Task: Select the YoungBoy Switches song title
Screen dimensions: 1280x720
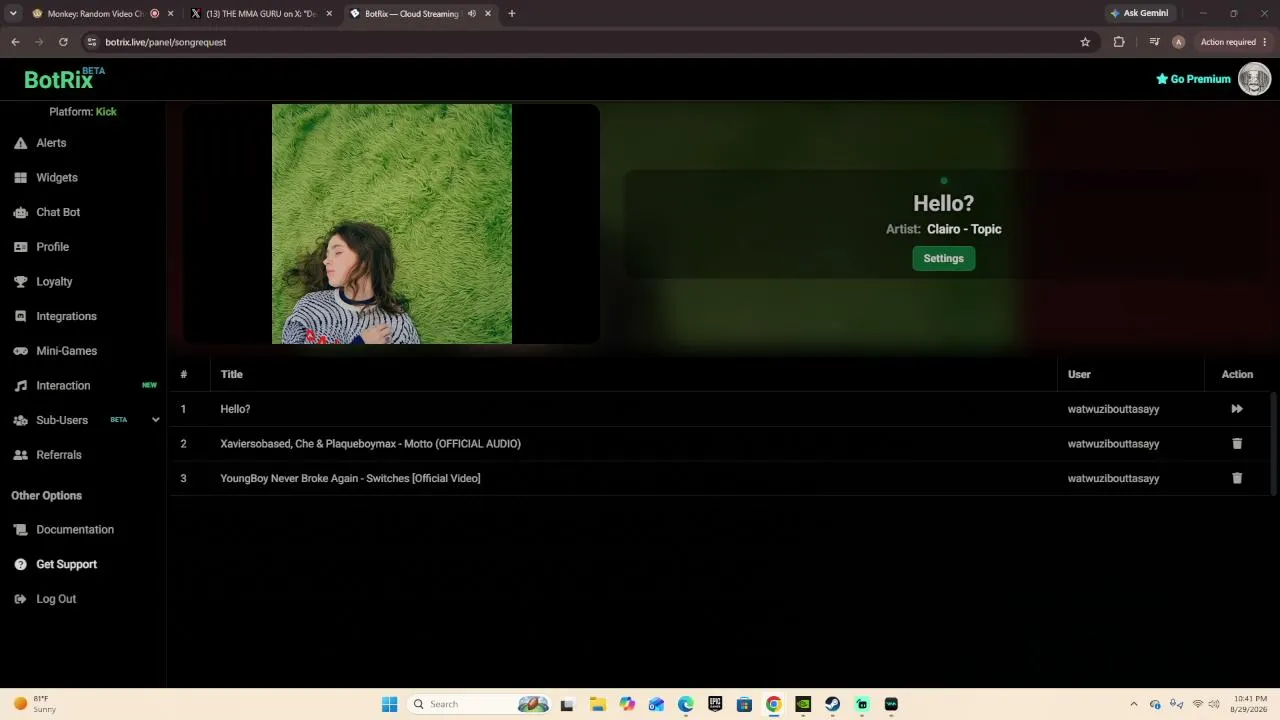Action: 350,478
